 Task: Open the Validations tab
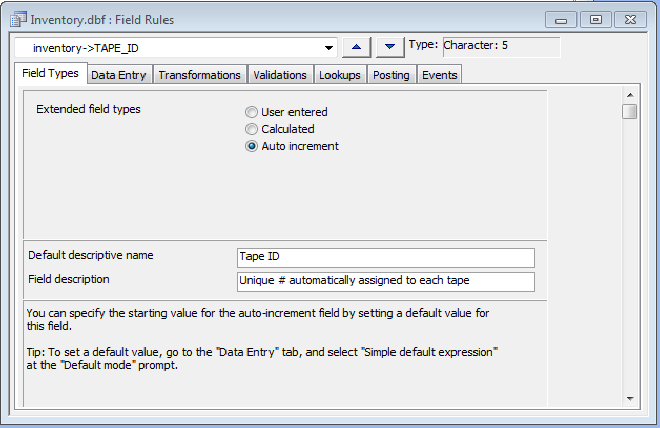tap(280, 75)
